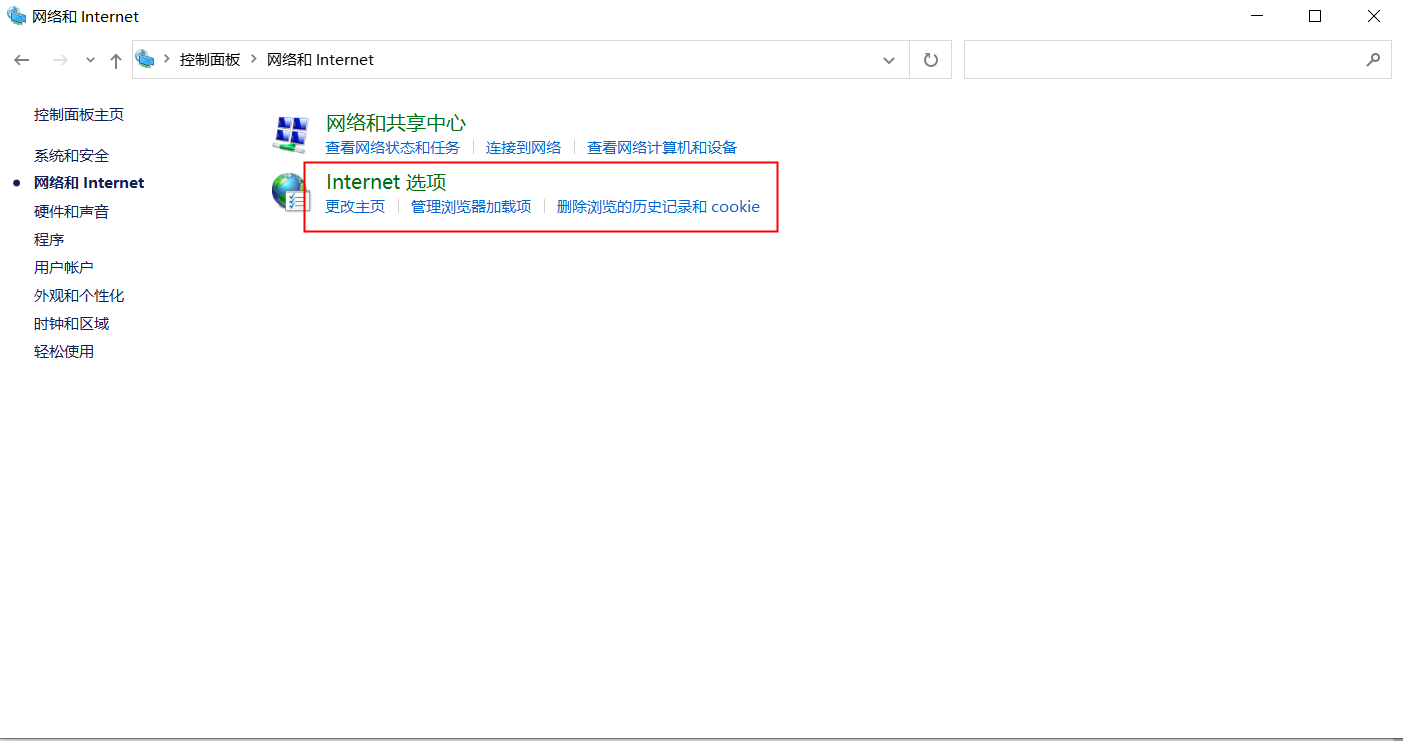Screen dimensions: 1403x741
Task: Click 管理浏览器加载项 link
Action: (471, 207)
